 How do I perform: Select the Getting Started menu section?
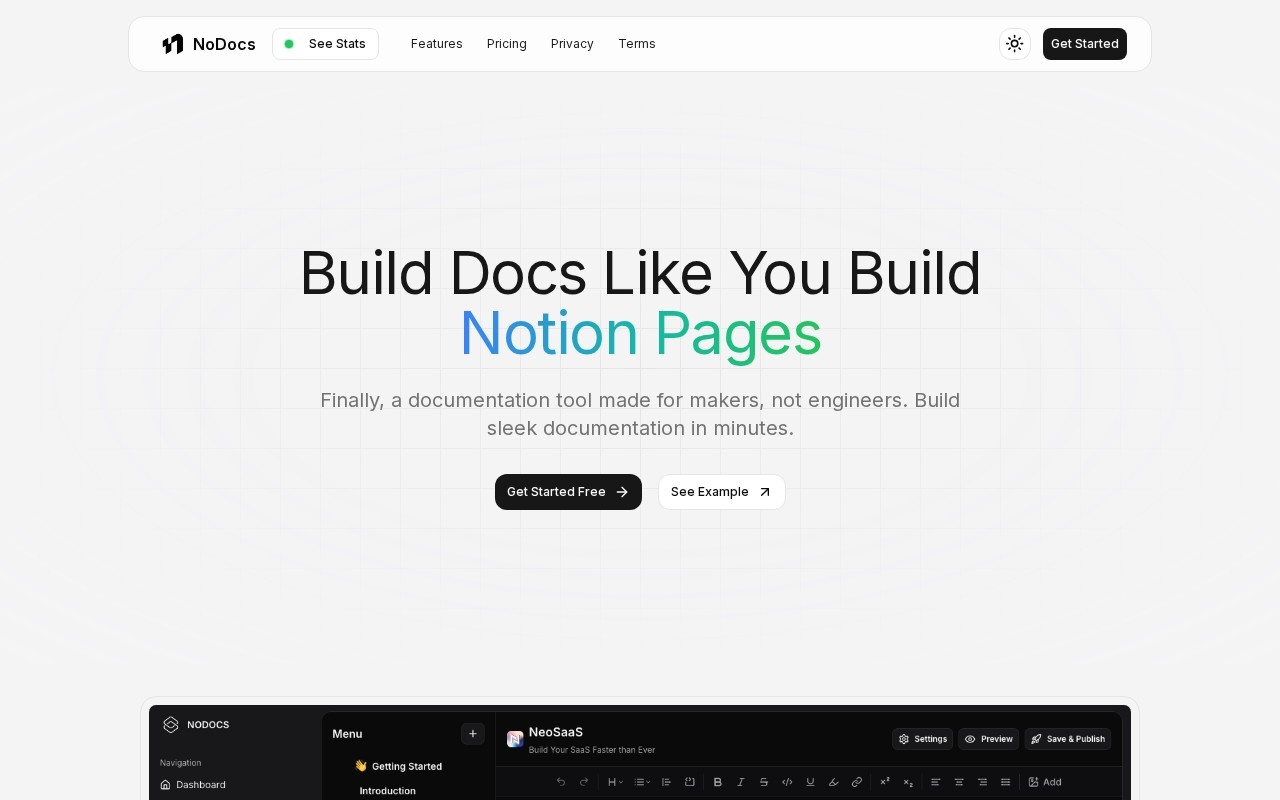click(x=398, y=766)
